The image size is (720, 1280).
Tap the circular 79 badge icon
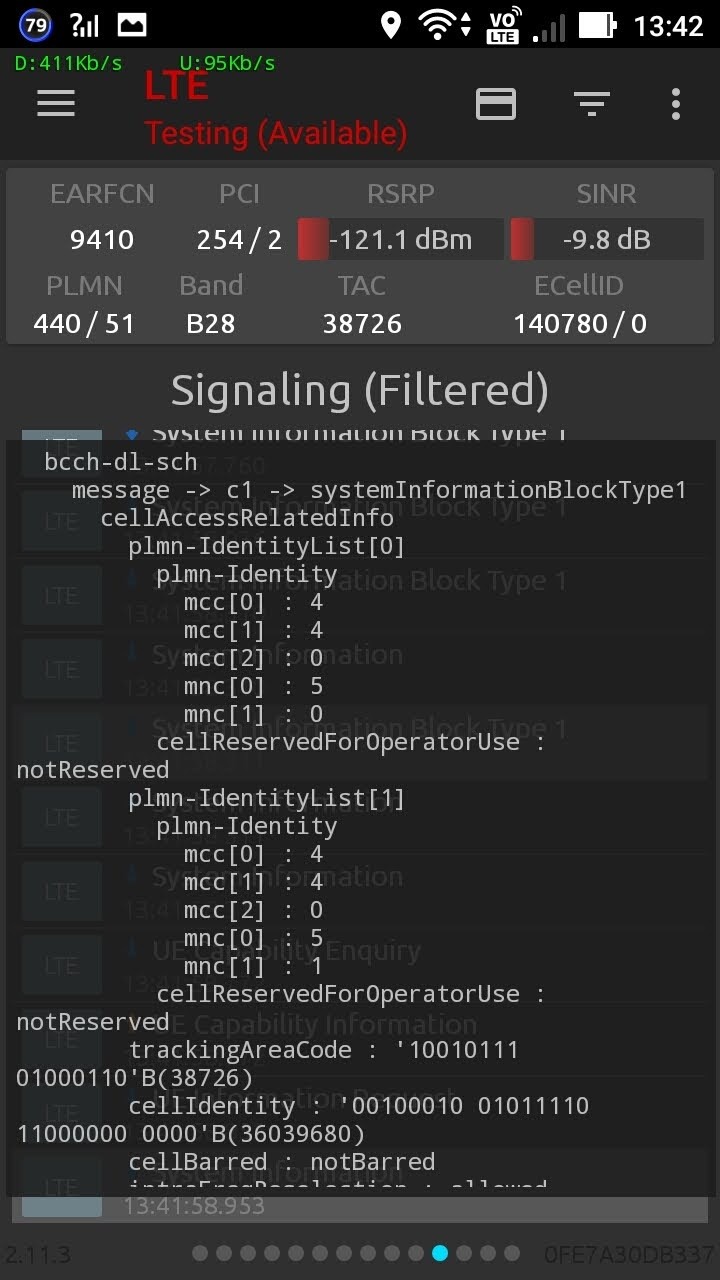click(x=35, y=25)
